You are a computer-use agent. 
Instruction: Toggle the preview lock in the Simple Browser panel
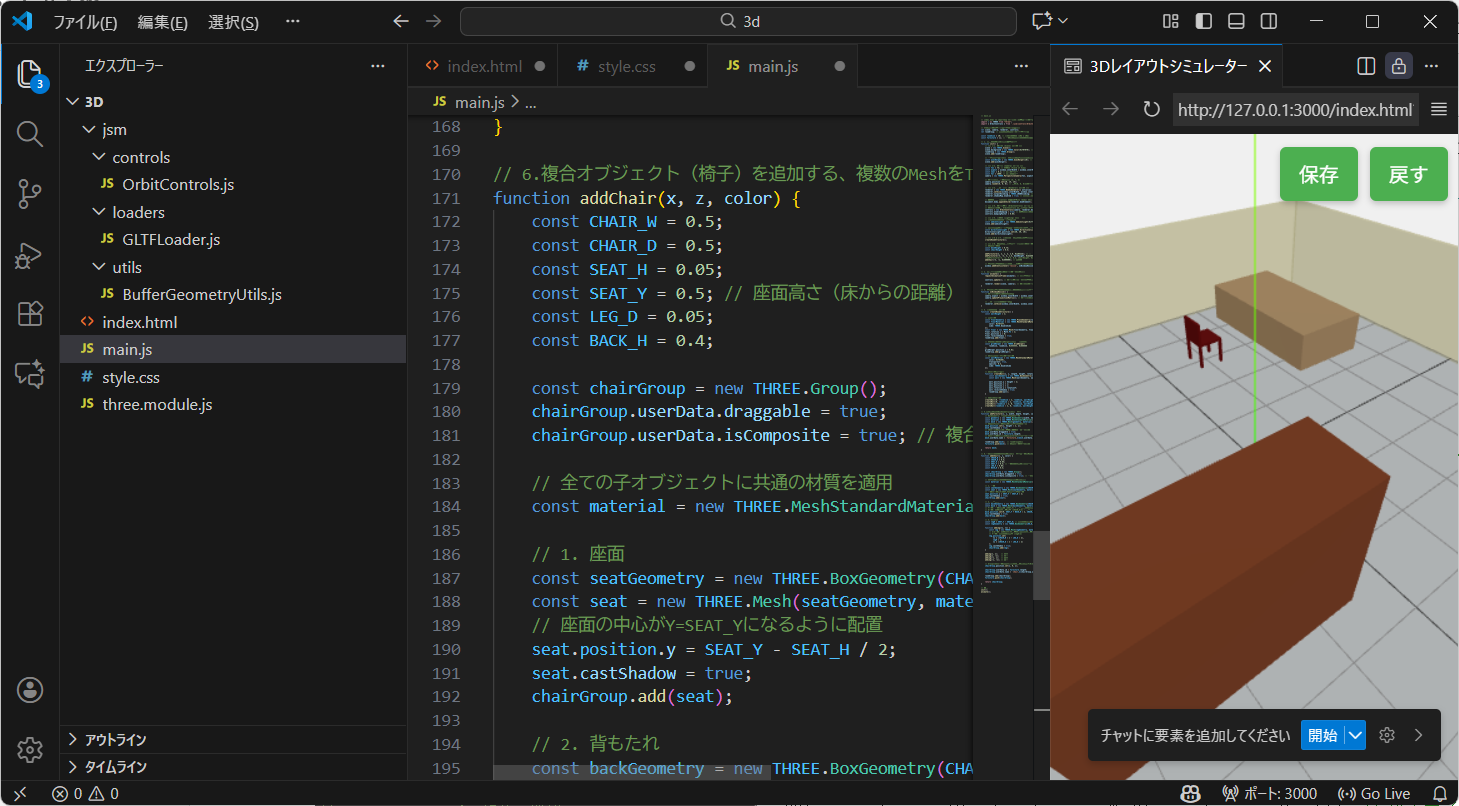[x=1398, y=65]
